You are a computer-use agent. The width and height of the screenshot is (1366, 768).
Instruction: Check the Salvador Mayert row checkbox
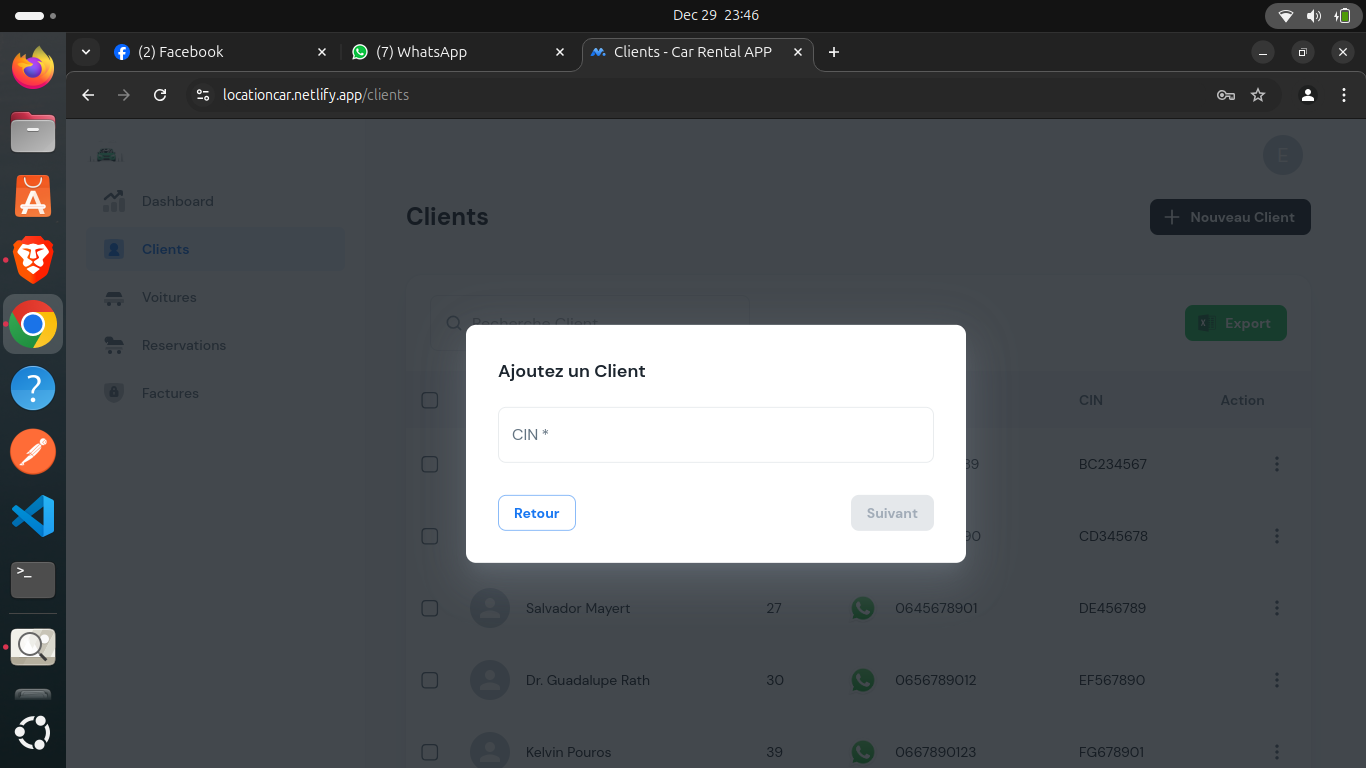430,608
